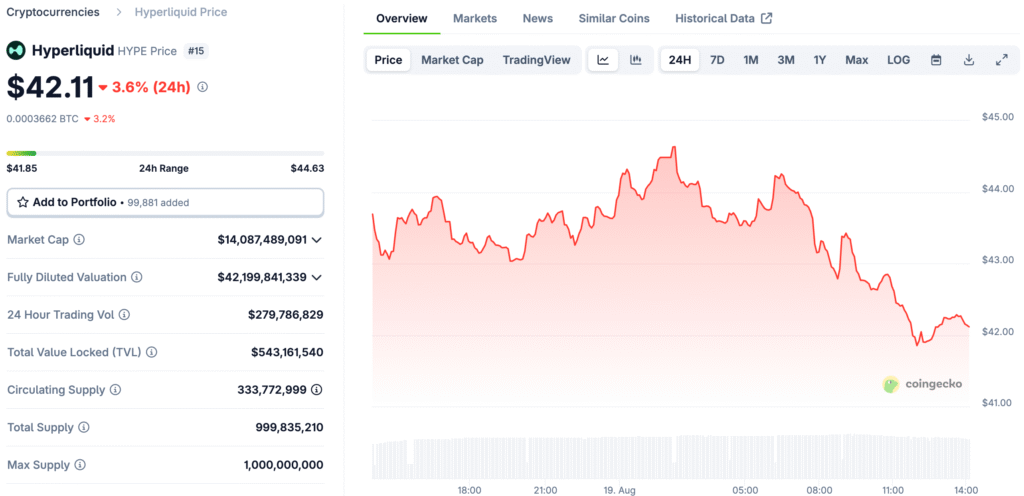Click the star icon in Add to Portfolio
Screen dimensions: 1024x496
coord(22,202)
